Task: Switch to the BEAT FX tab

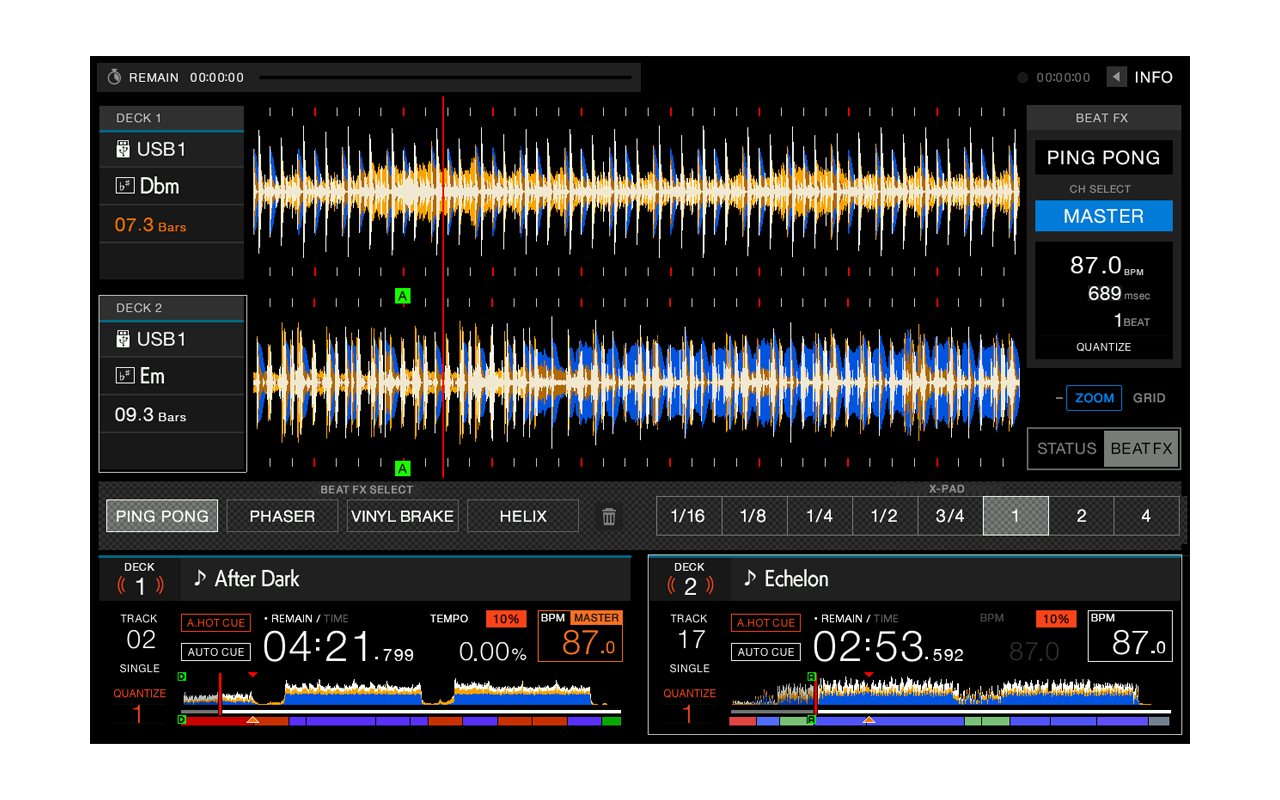Action: (1141, 449)
